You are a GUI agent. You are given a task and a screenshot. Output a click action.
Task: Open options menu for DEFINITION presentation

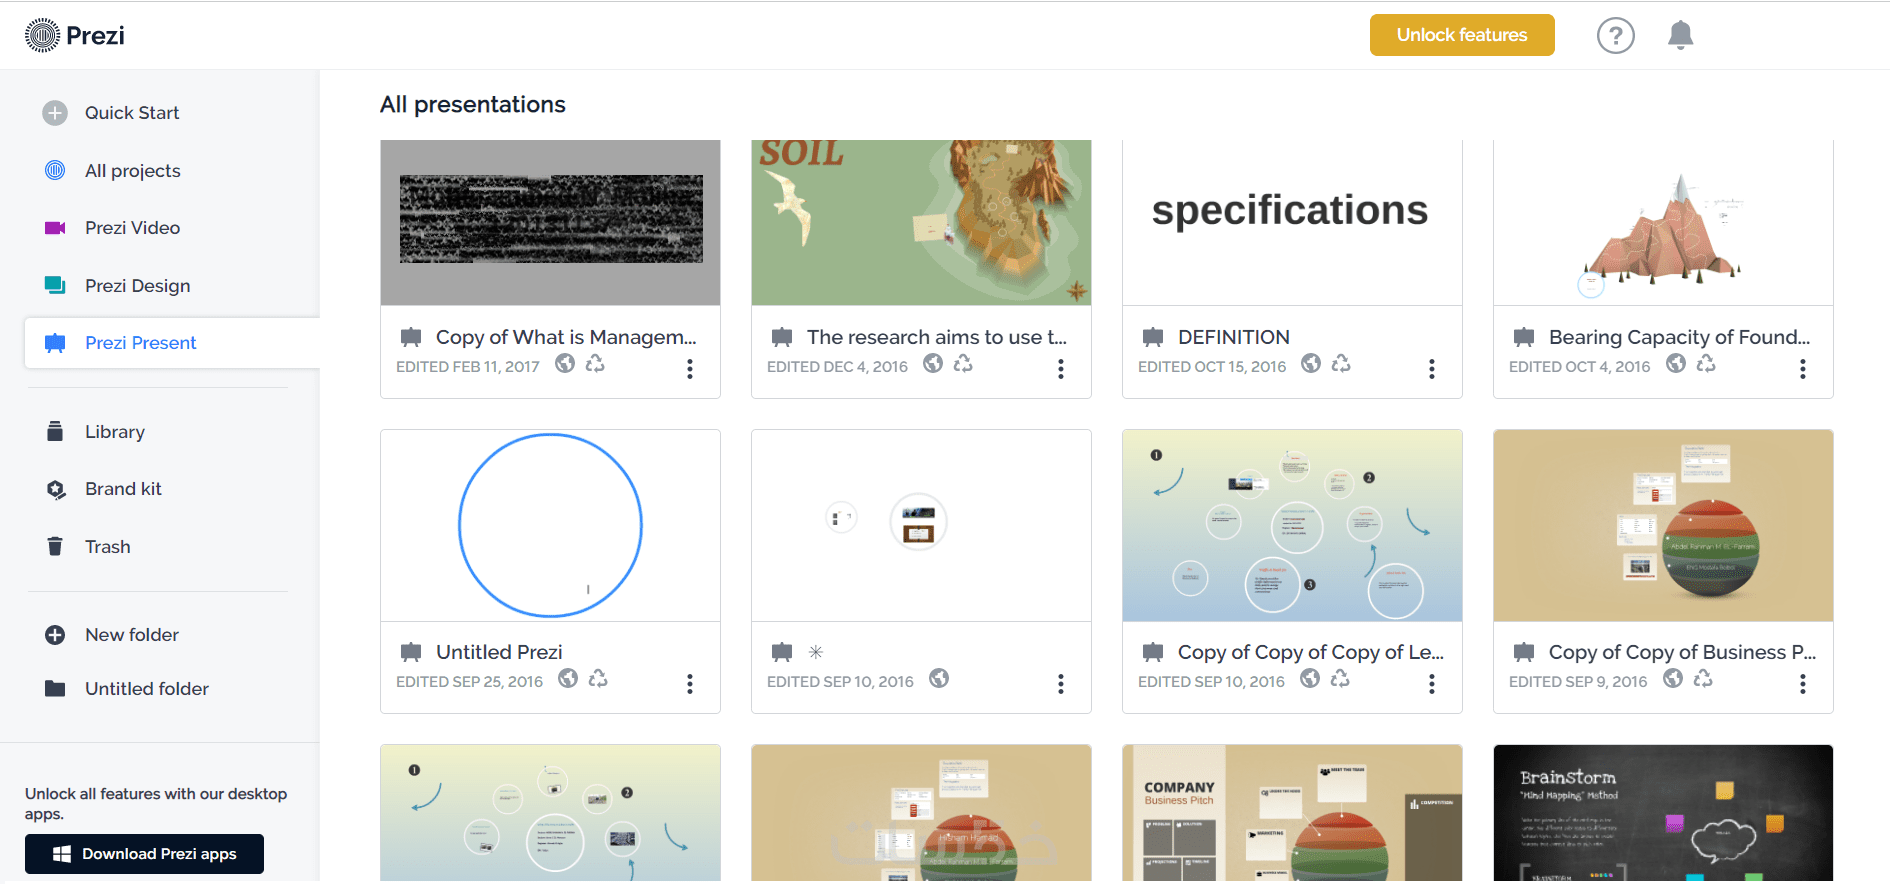pyautogui.click(x=1432, y=369)
